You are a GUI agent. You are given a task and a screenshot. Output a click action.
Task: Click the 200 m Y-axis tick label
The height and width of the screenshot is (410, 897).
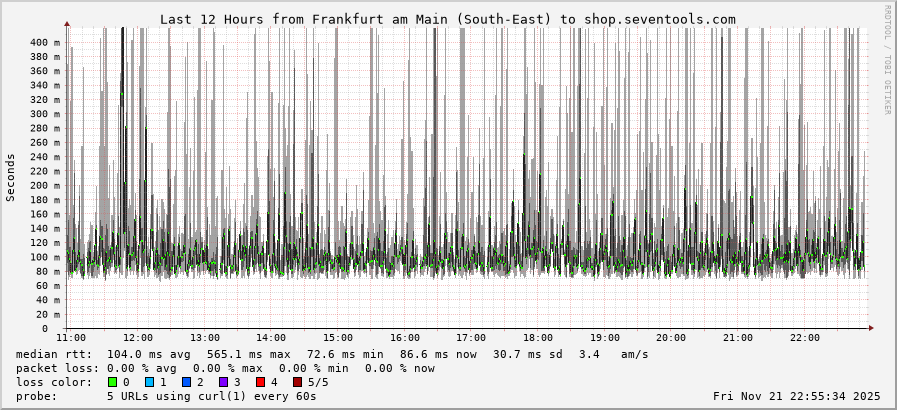pos(44,185)
